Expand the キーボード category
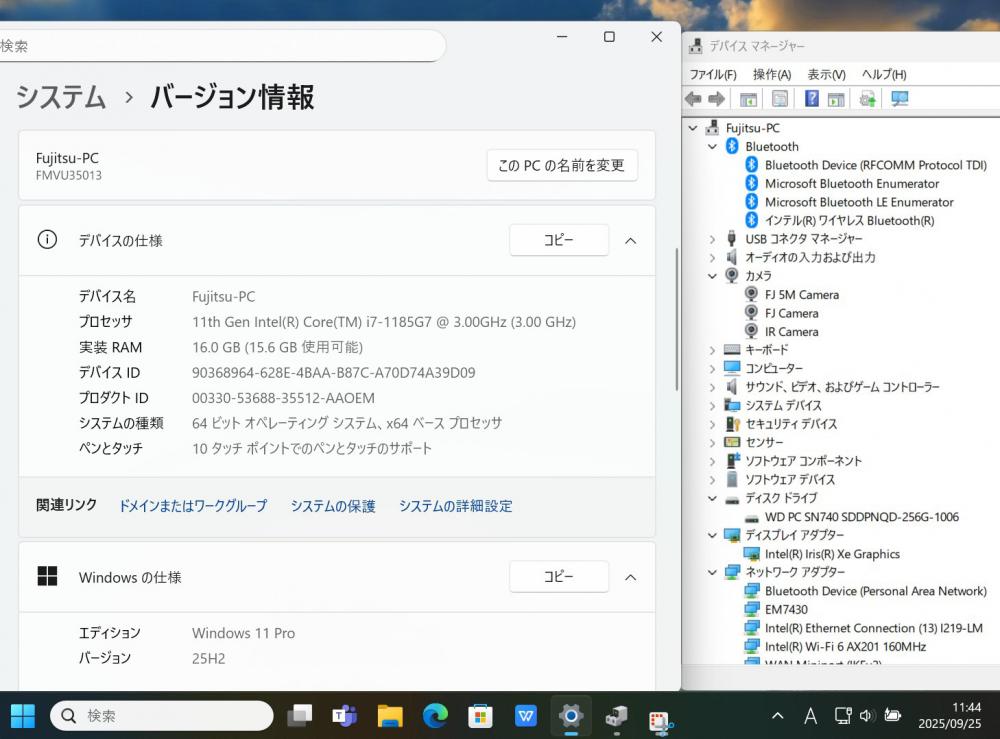The height and width of the screenshot is (739, 1000). [713, 350]
